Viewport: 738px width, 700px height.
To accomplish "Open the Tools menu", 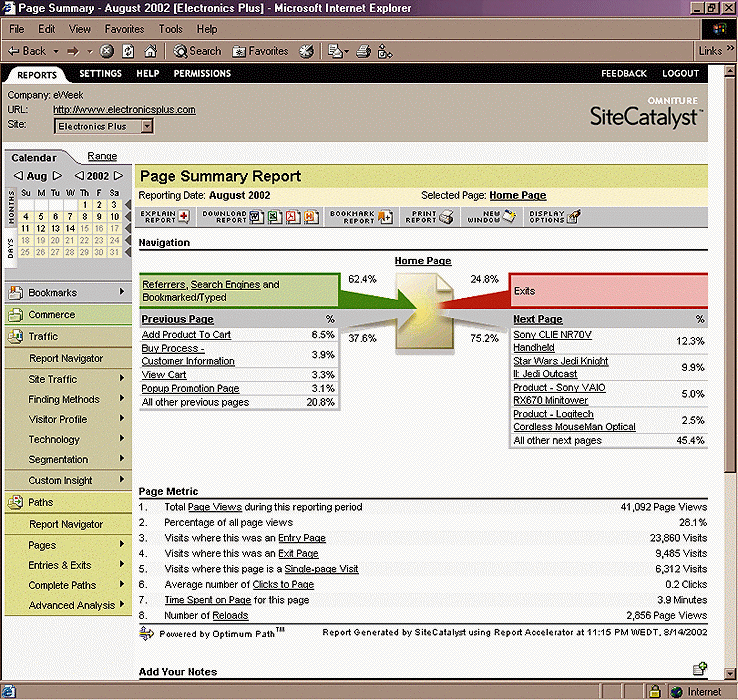I will pos(170,29).
